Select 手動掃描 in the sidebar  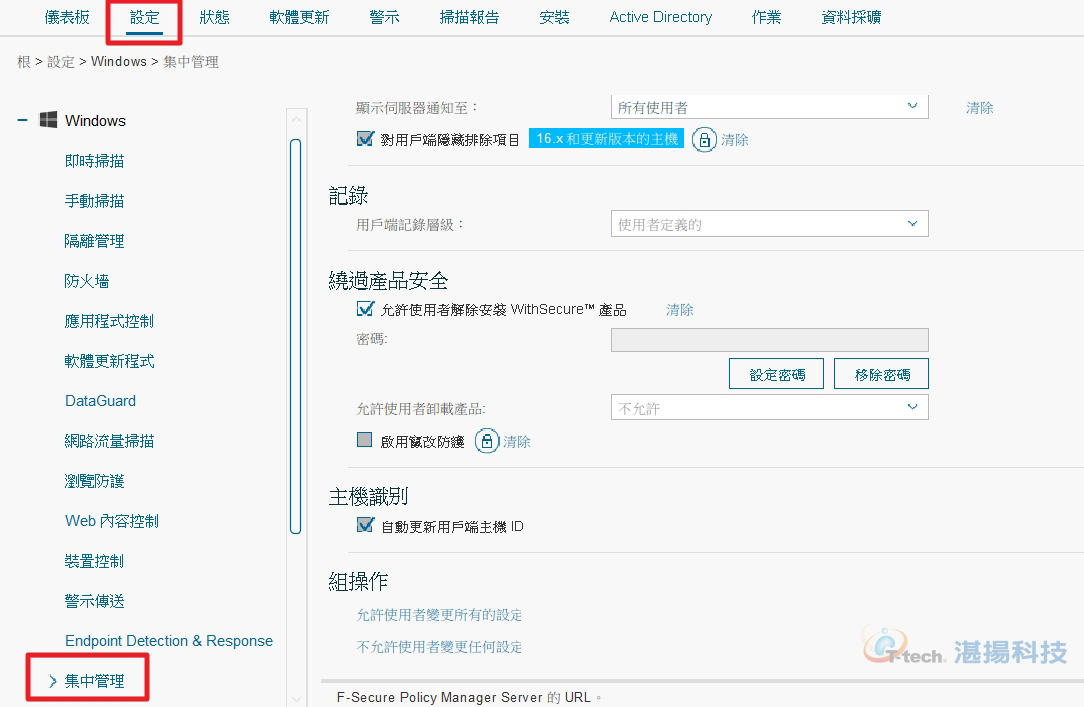95,201
